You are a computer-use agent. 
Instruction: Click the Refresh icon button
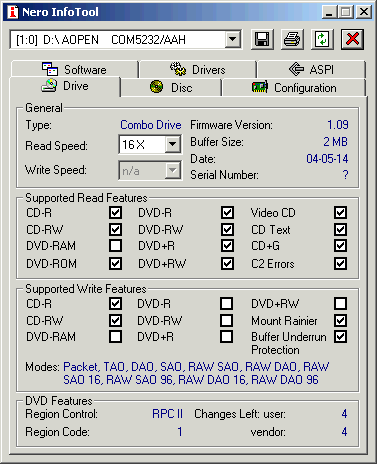pyautogui.click(x=322, y=39)
